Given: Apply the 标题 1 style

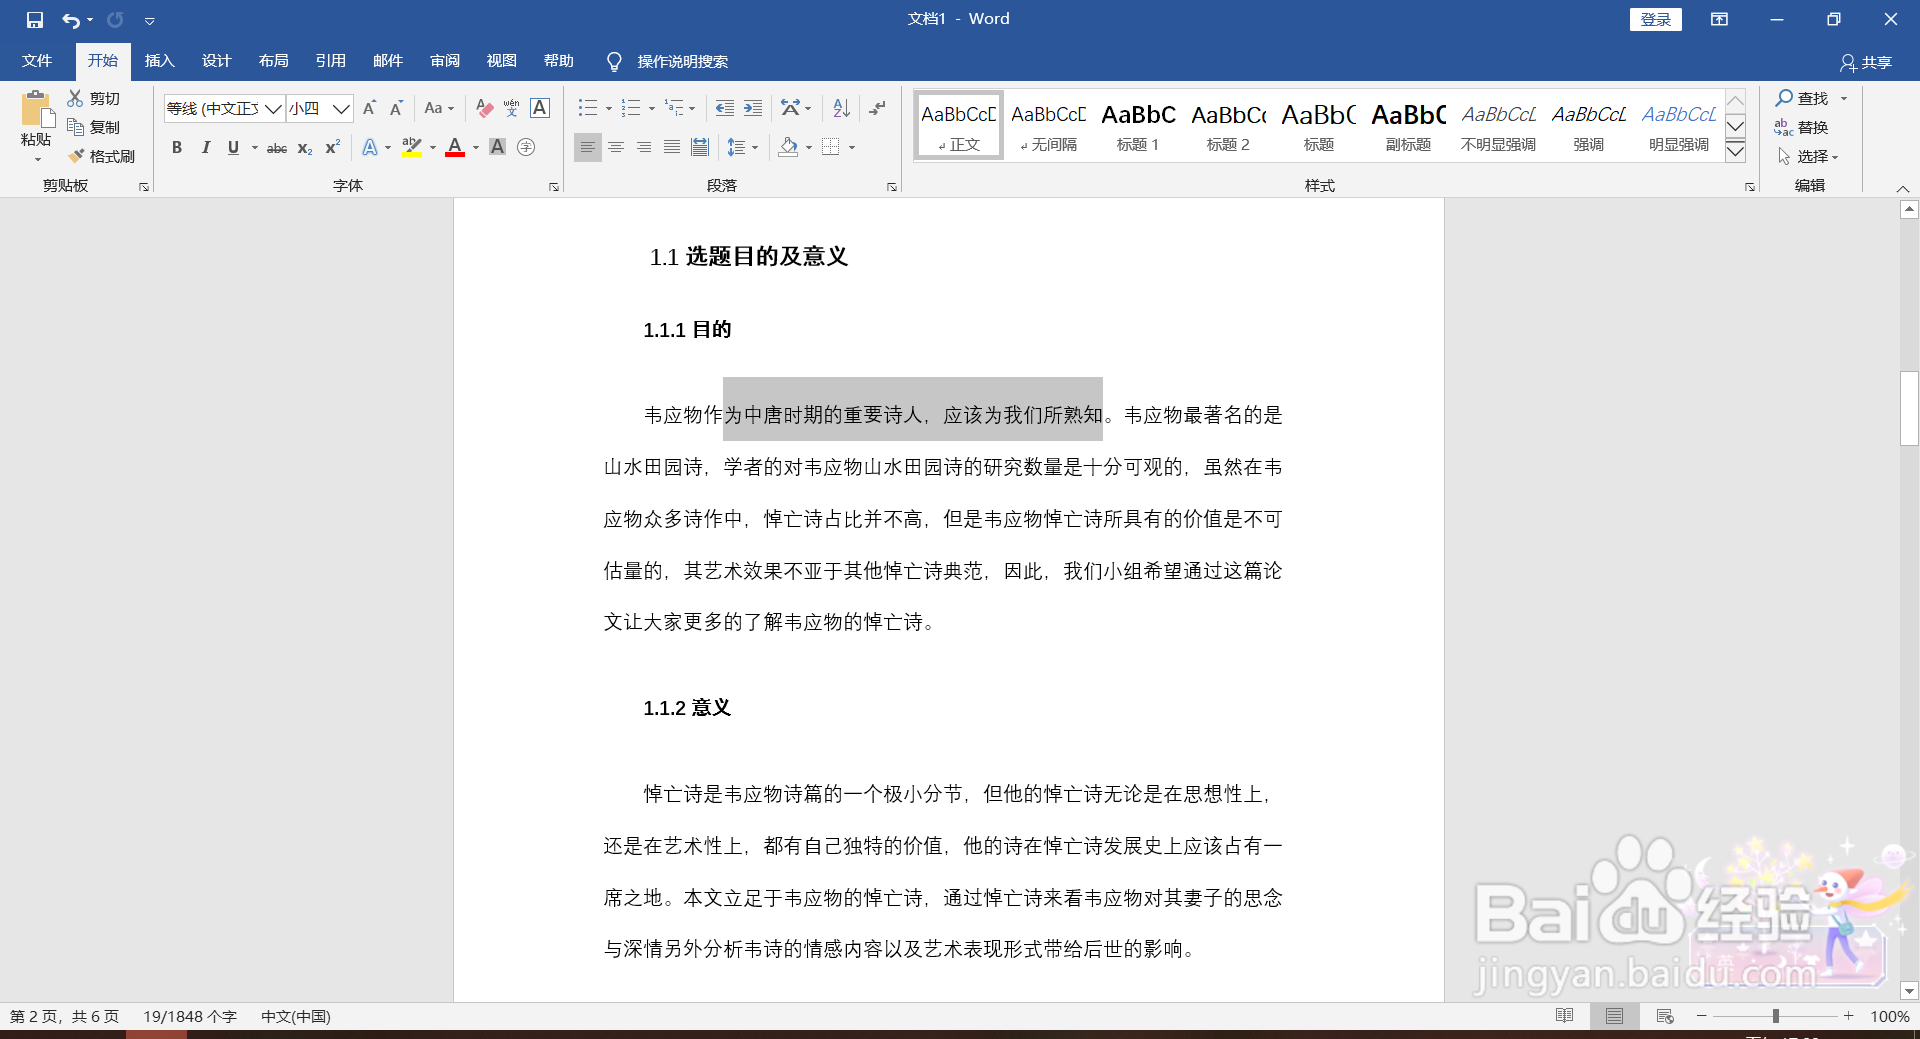Looking at the screenshot, I should point(1137,124).
